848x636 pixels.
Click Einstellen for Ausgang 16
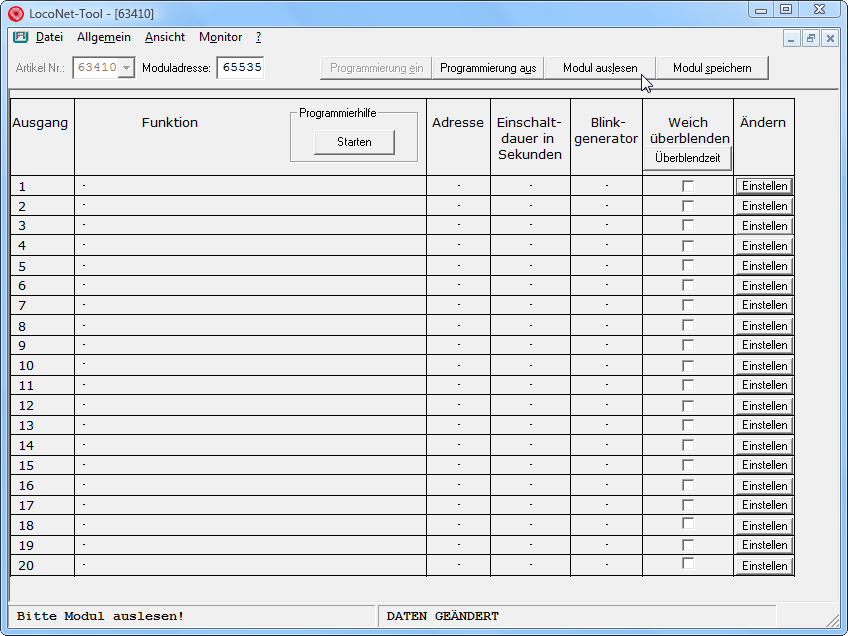click(x=764, y=486)
